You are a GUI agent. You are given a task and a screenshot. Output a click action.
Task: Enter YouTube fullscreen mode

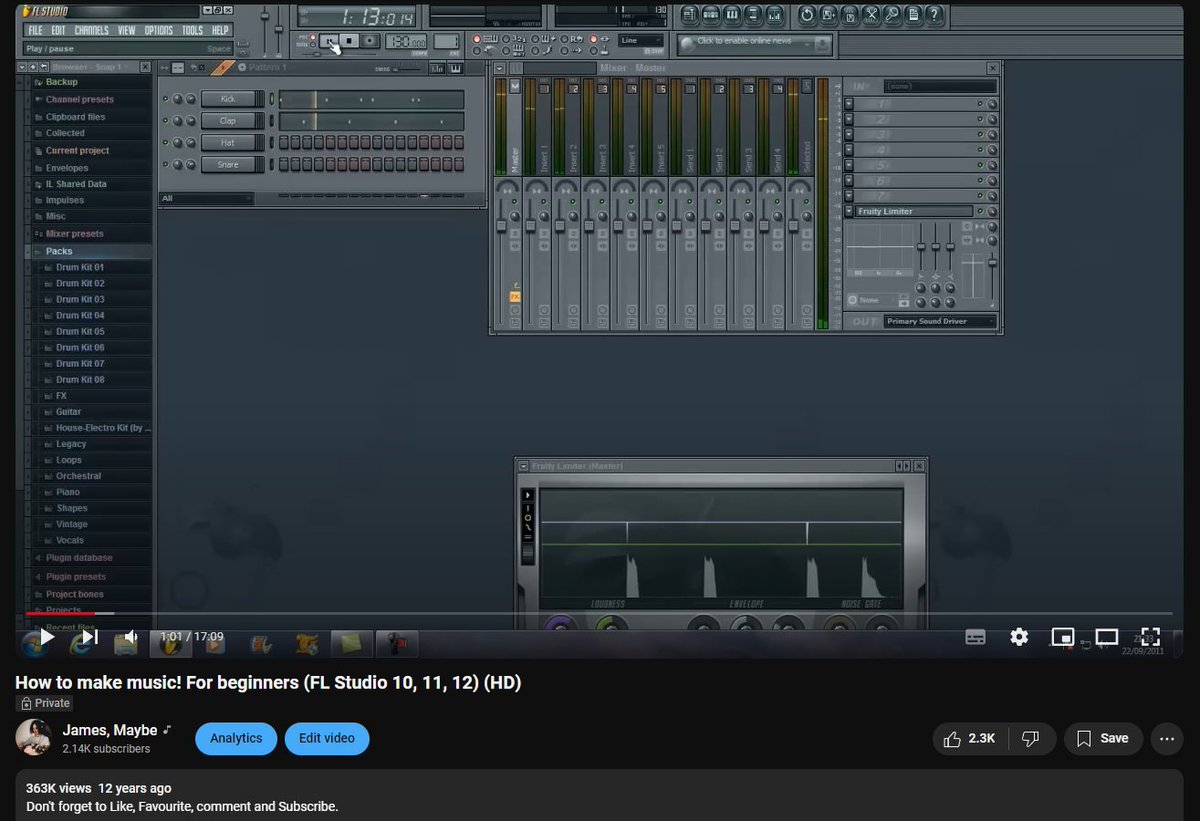click(x=1150, y=637)
